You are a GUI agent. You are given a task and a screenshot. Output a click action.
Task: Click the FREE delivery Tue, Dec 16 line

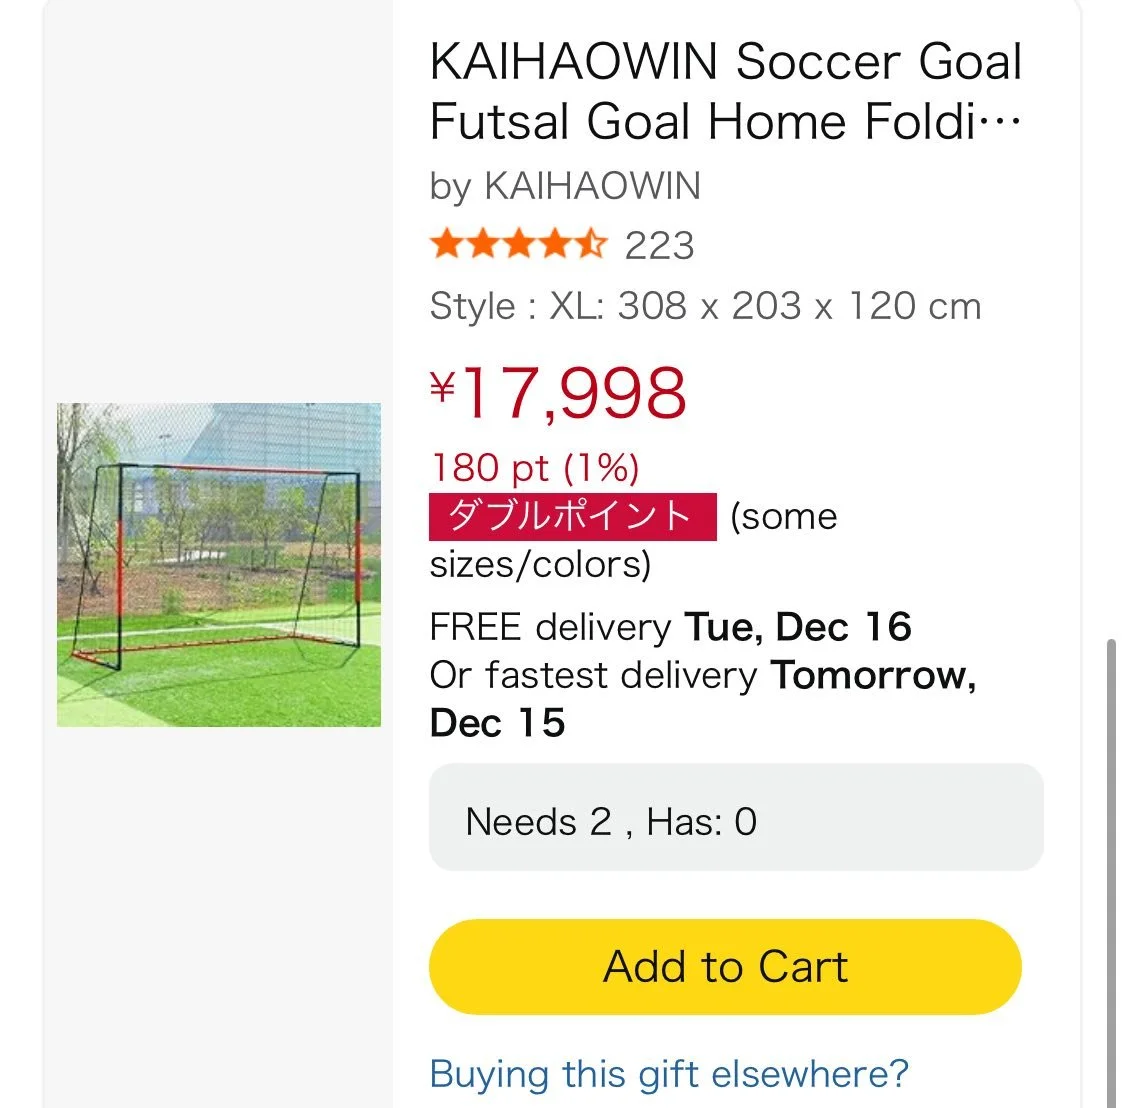point(670,627)
